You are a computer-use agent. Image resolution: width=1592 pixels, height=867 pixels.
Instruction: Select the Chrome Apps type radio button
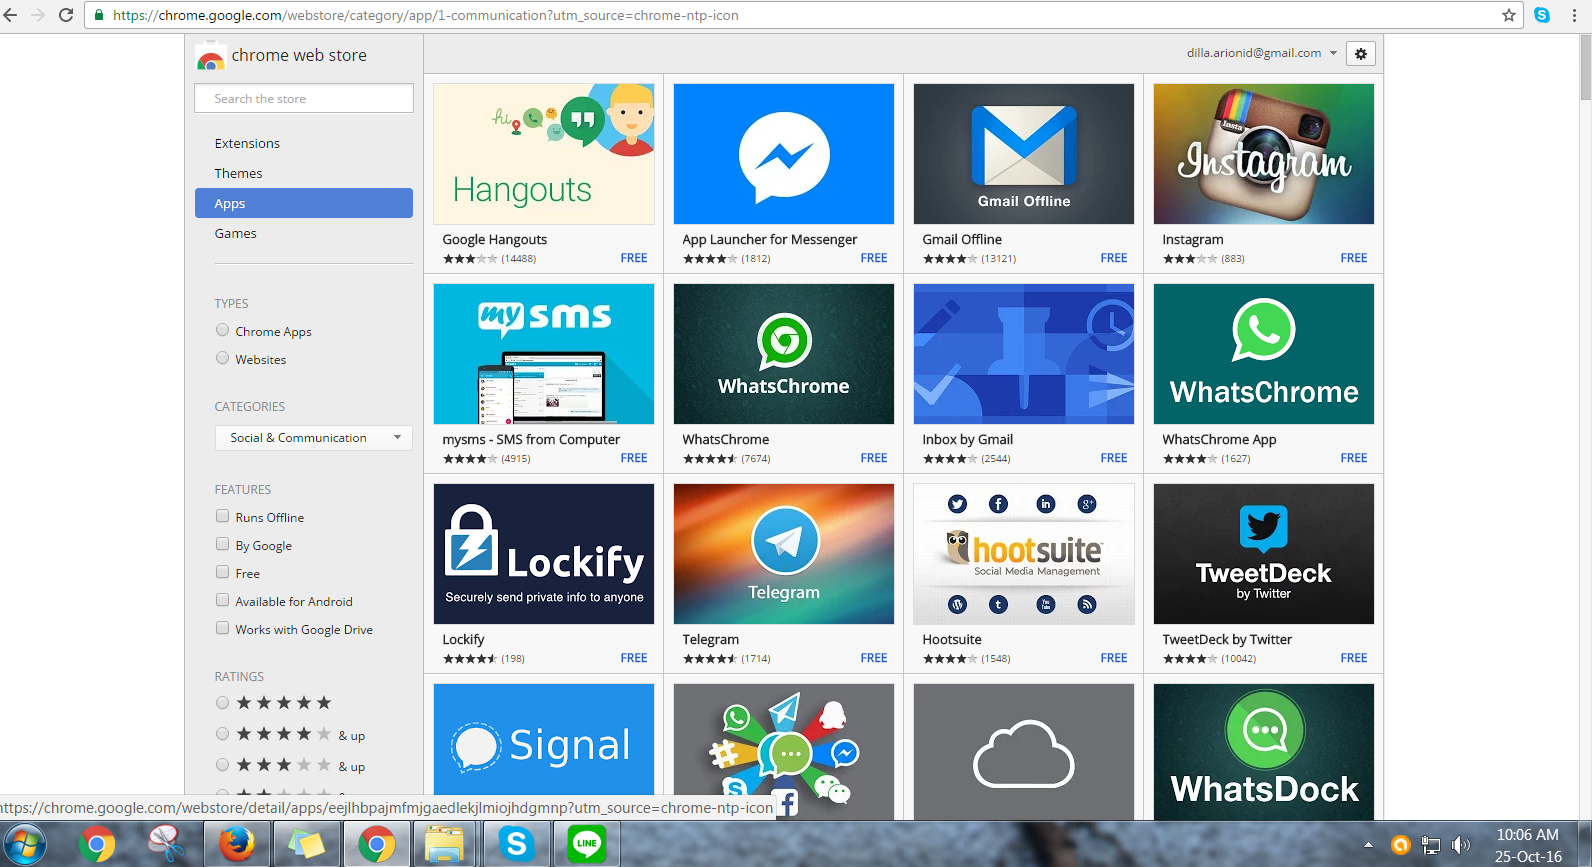pyautogui.click(x=222, y=330)
